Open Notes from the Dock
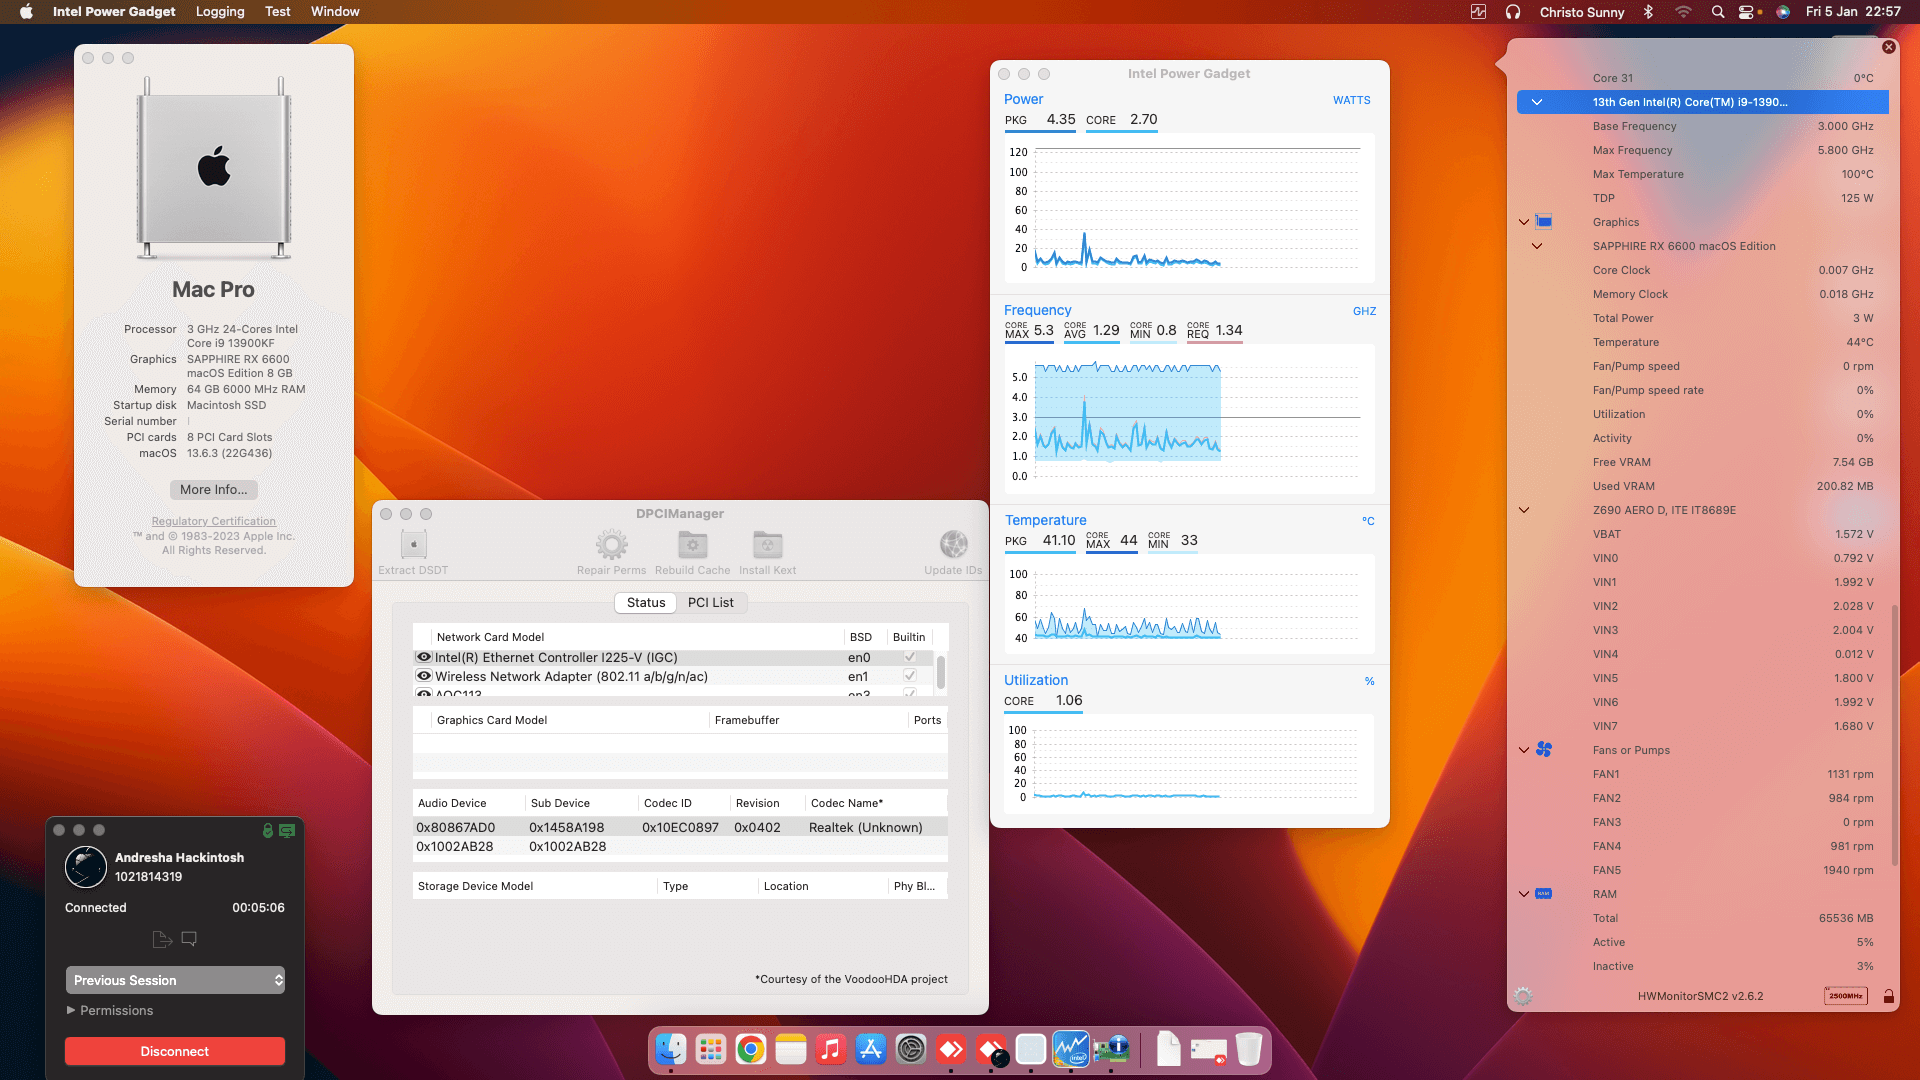 [x=791, y=1049]
